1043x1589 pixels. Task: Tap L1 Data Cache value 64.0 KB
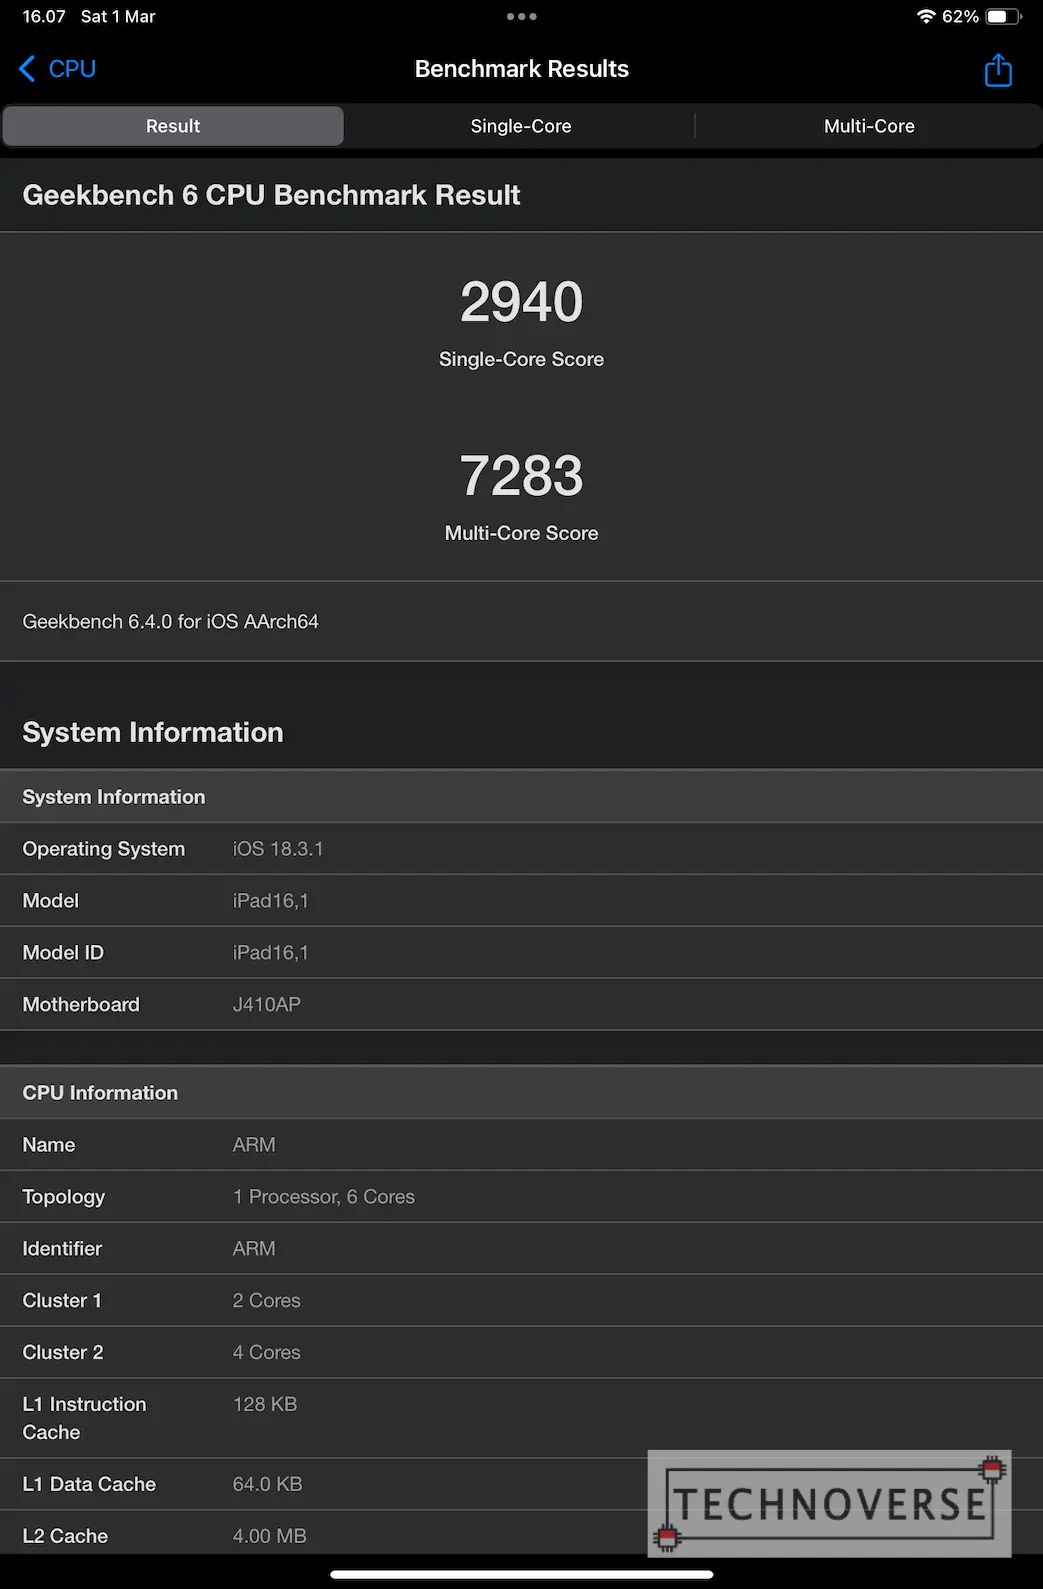coord(268,1485)
